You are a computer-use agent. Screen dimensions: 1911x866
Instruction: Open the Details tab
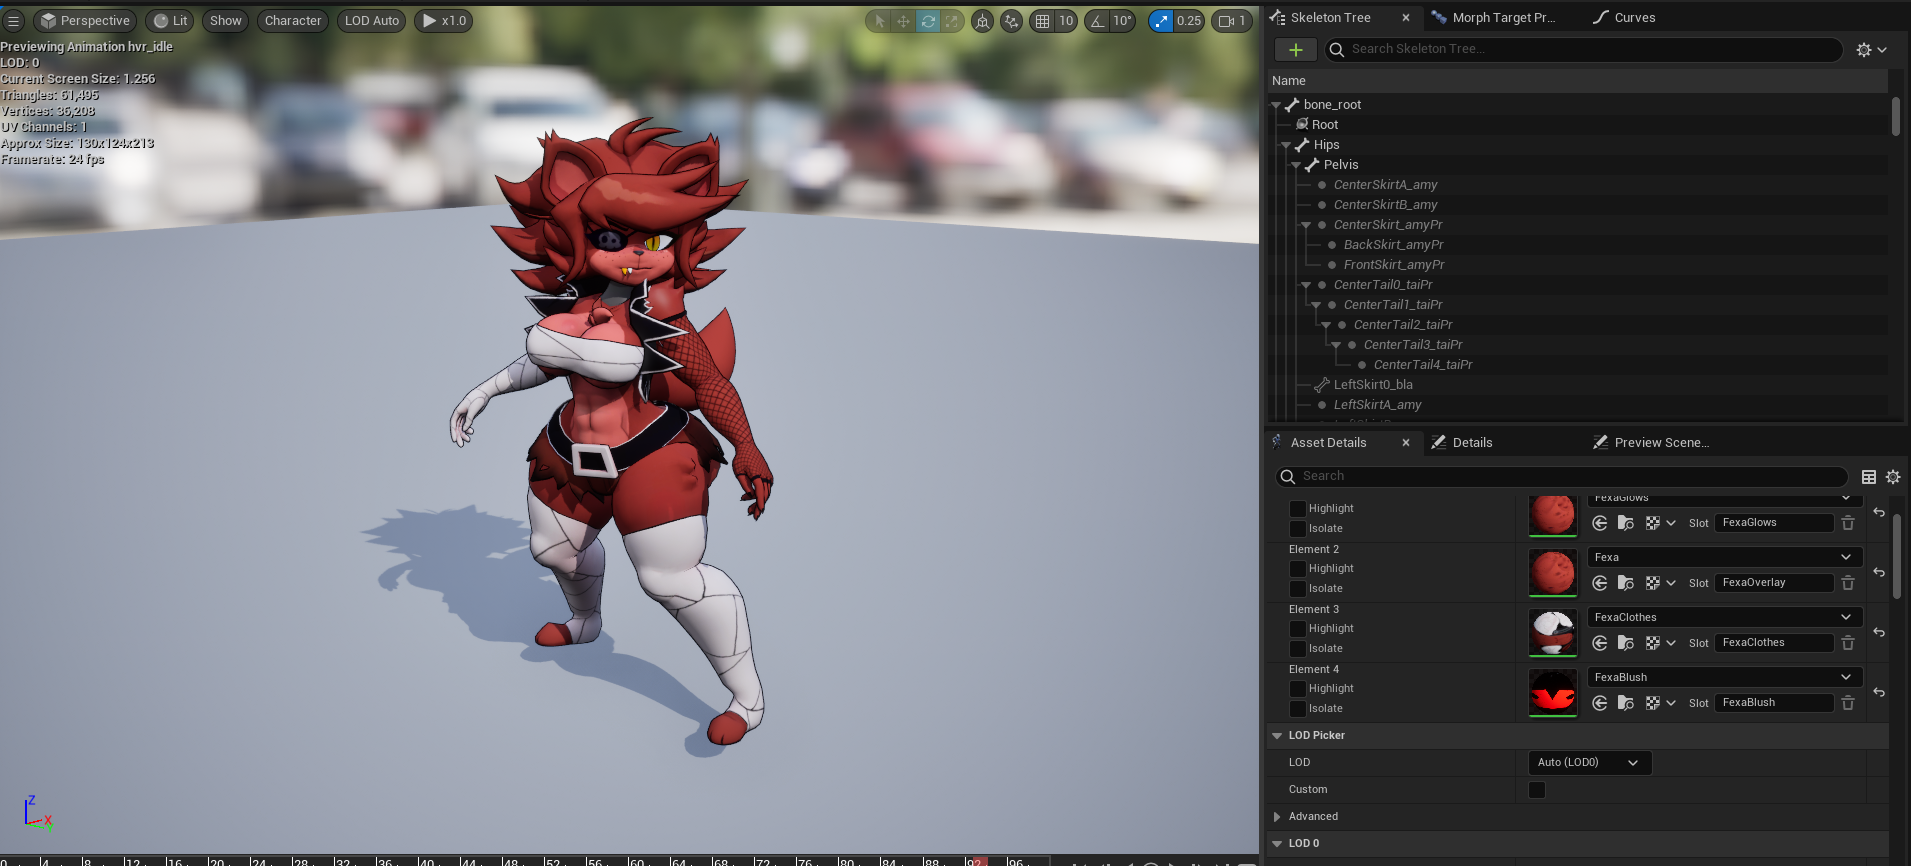point(1462,443)
